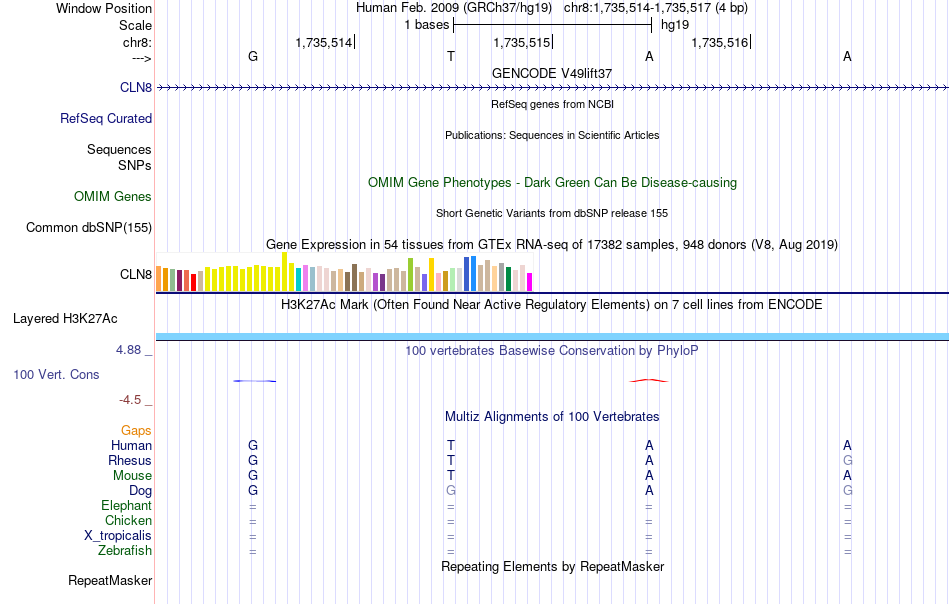Click the 4.88 upper conservation axis value

click(128, 350)
